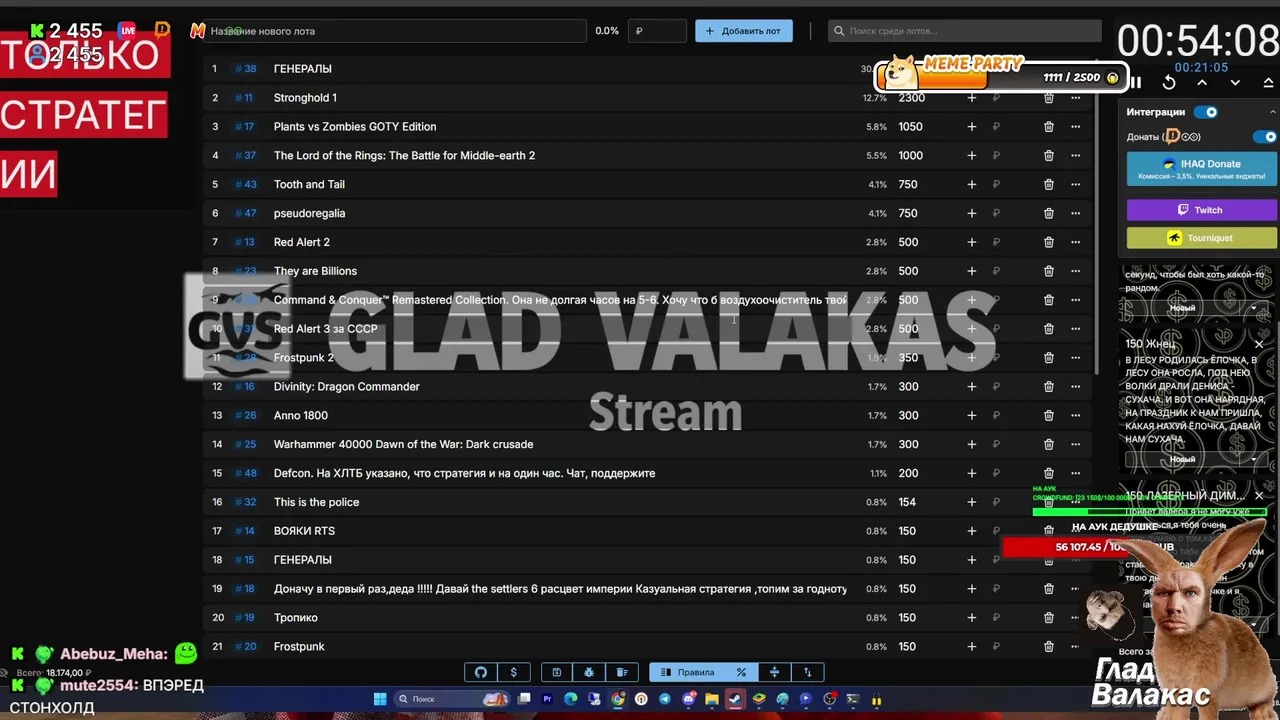Open GitHub link in bottom toolbar

[x=481, y=672]
